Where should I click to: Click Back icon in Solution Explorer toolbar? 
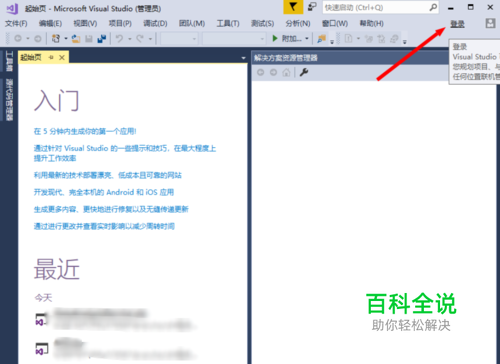point(260,72)
